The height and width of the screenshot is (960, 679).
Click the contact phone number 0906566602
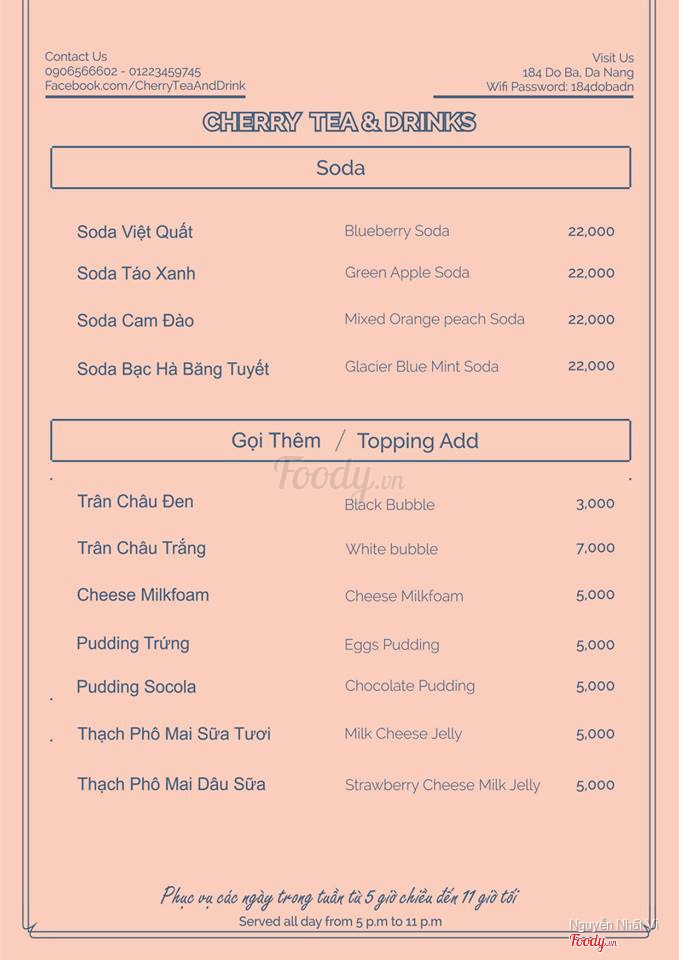[81, 72]
